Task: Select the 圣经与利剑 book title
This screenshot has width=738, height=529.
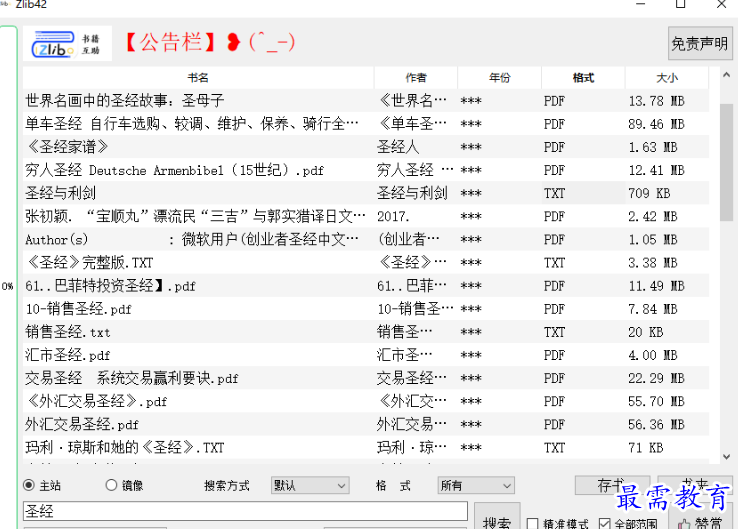Action: click(61, 193)
